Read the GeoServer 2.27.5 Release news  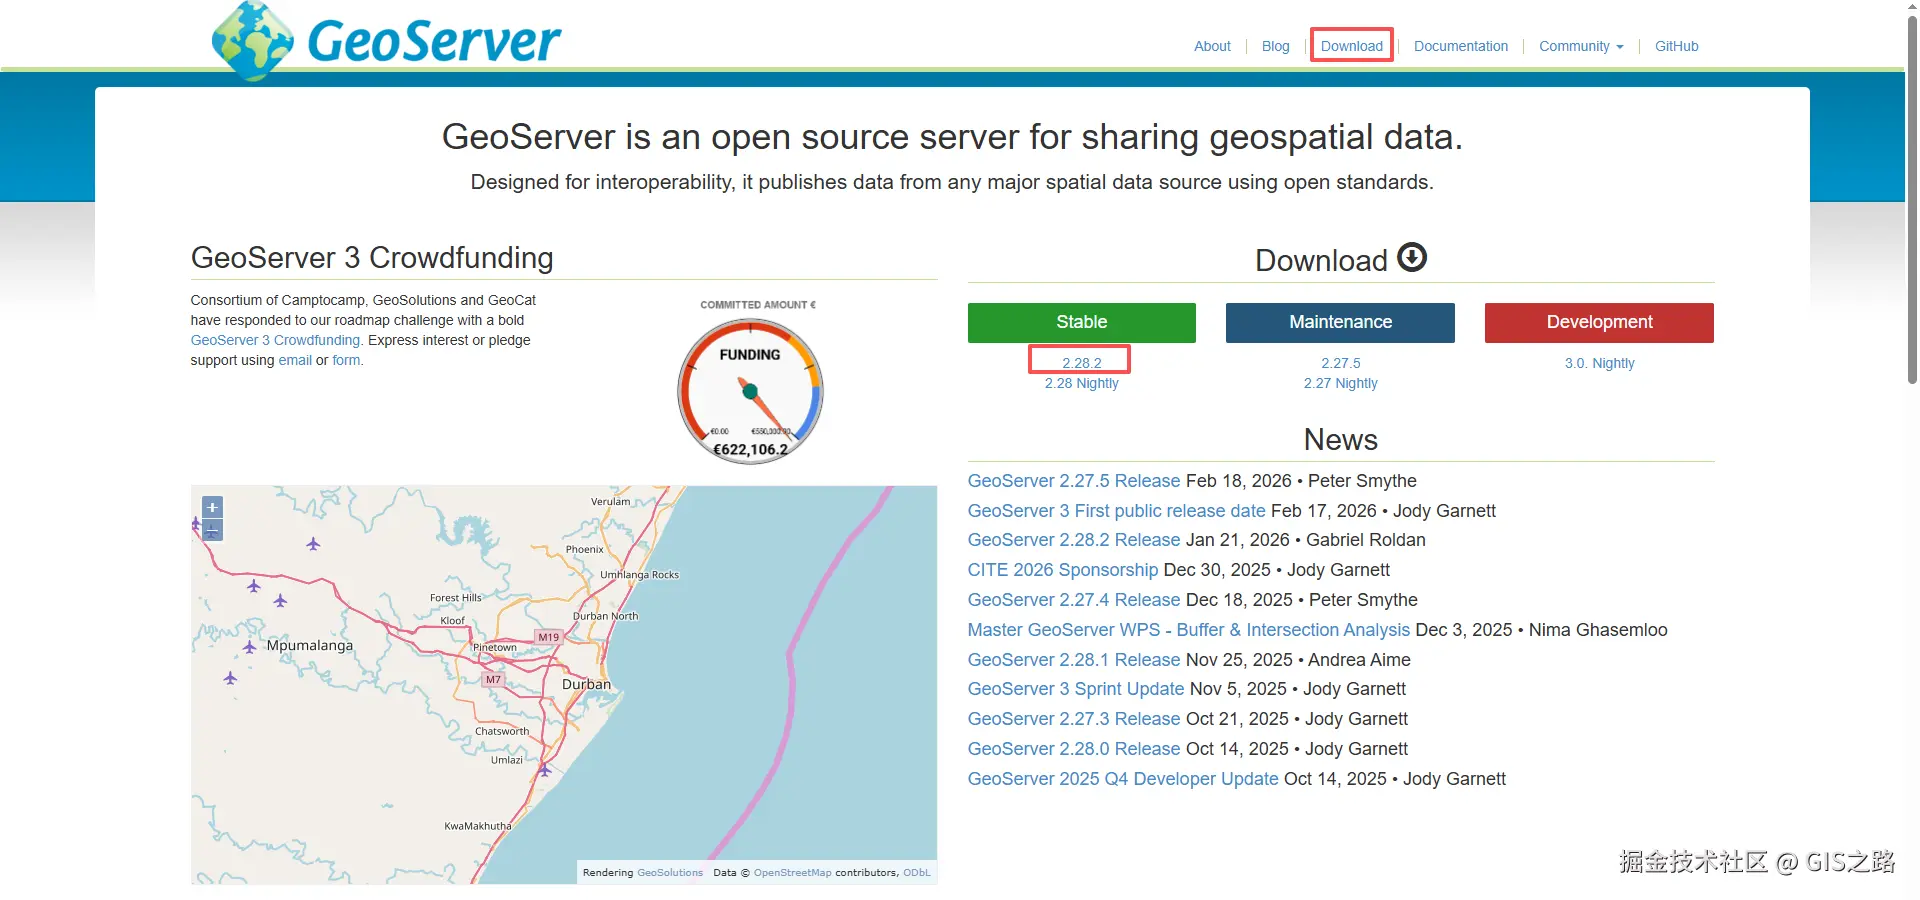[x=1074, y=481]
